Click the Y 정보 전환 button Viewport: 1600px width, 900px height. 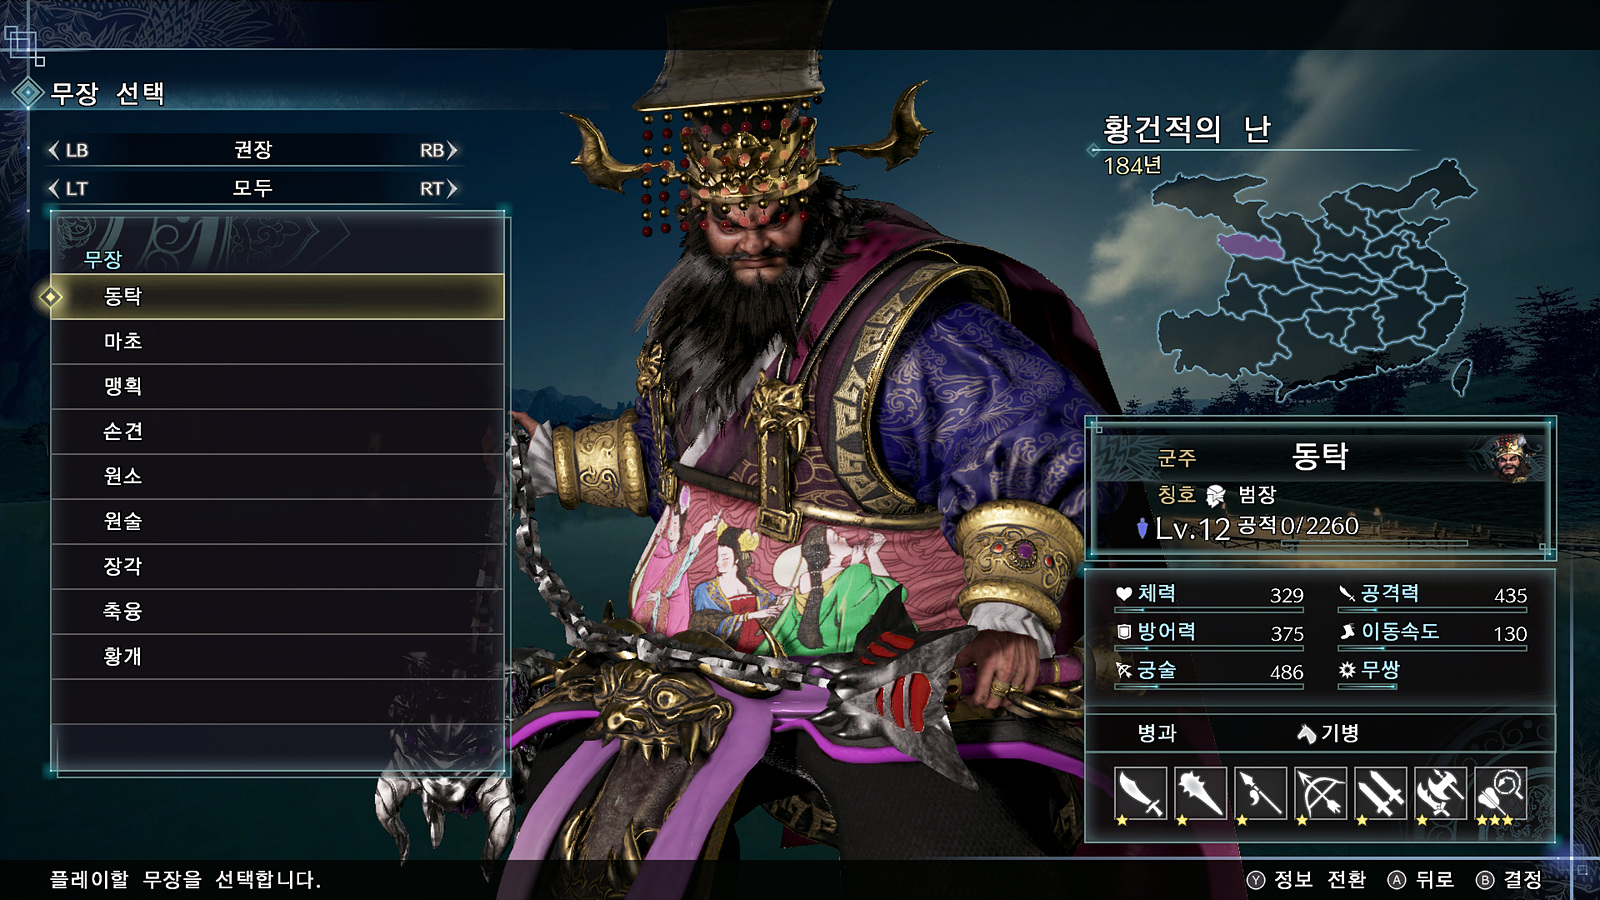coord(1306,880)
